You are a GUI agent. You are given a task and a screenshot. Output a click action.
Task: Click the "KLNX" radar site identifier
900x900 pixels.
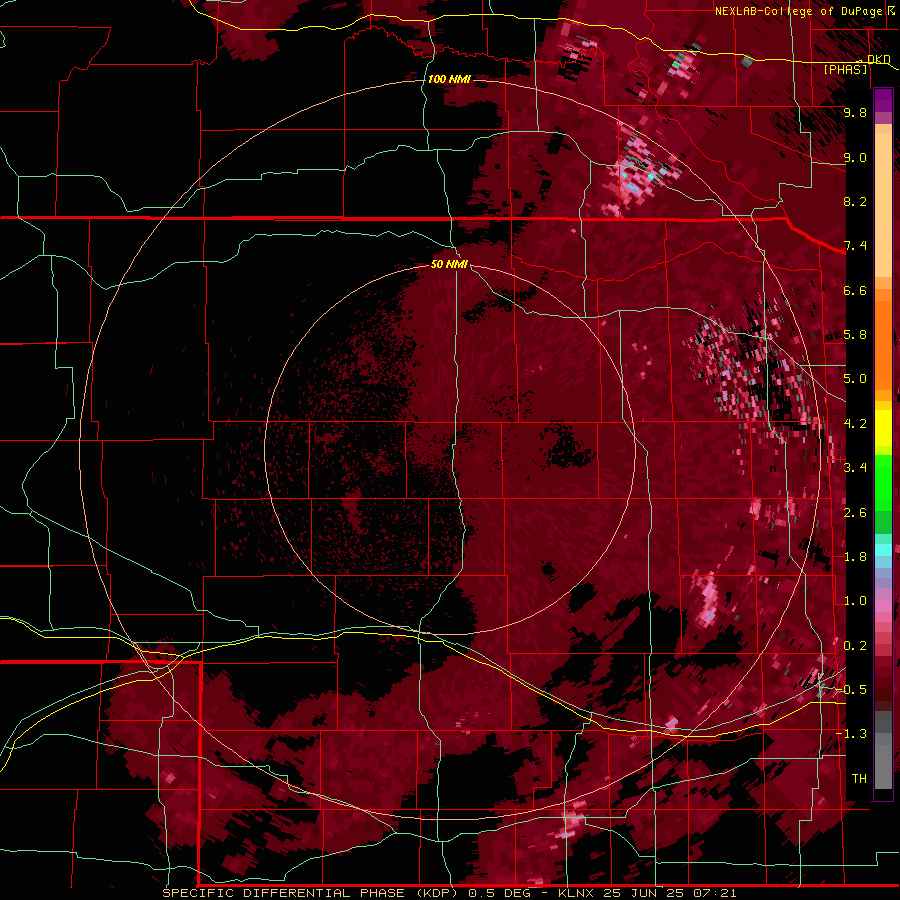tap(575, 893)
